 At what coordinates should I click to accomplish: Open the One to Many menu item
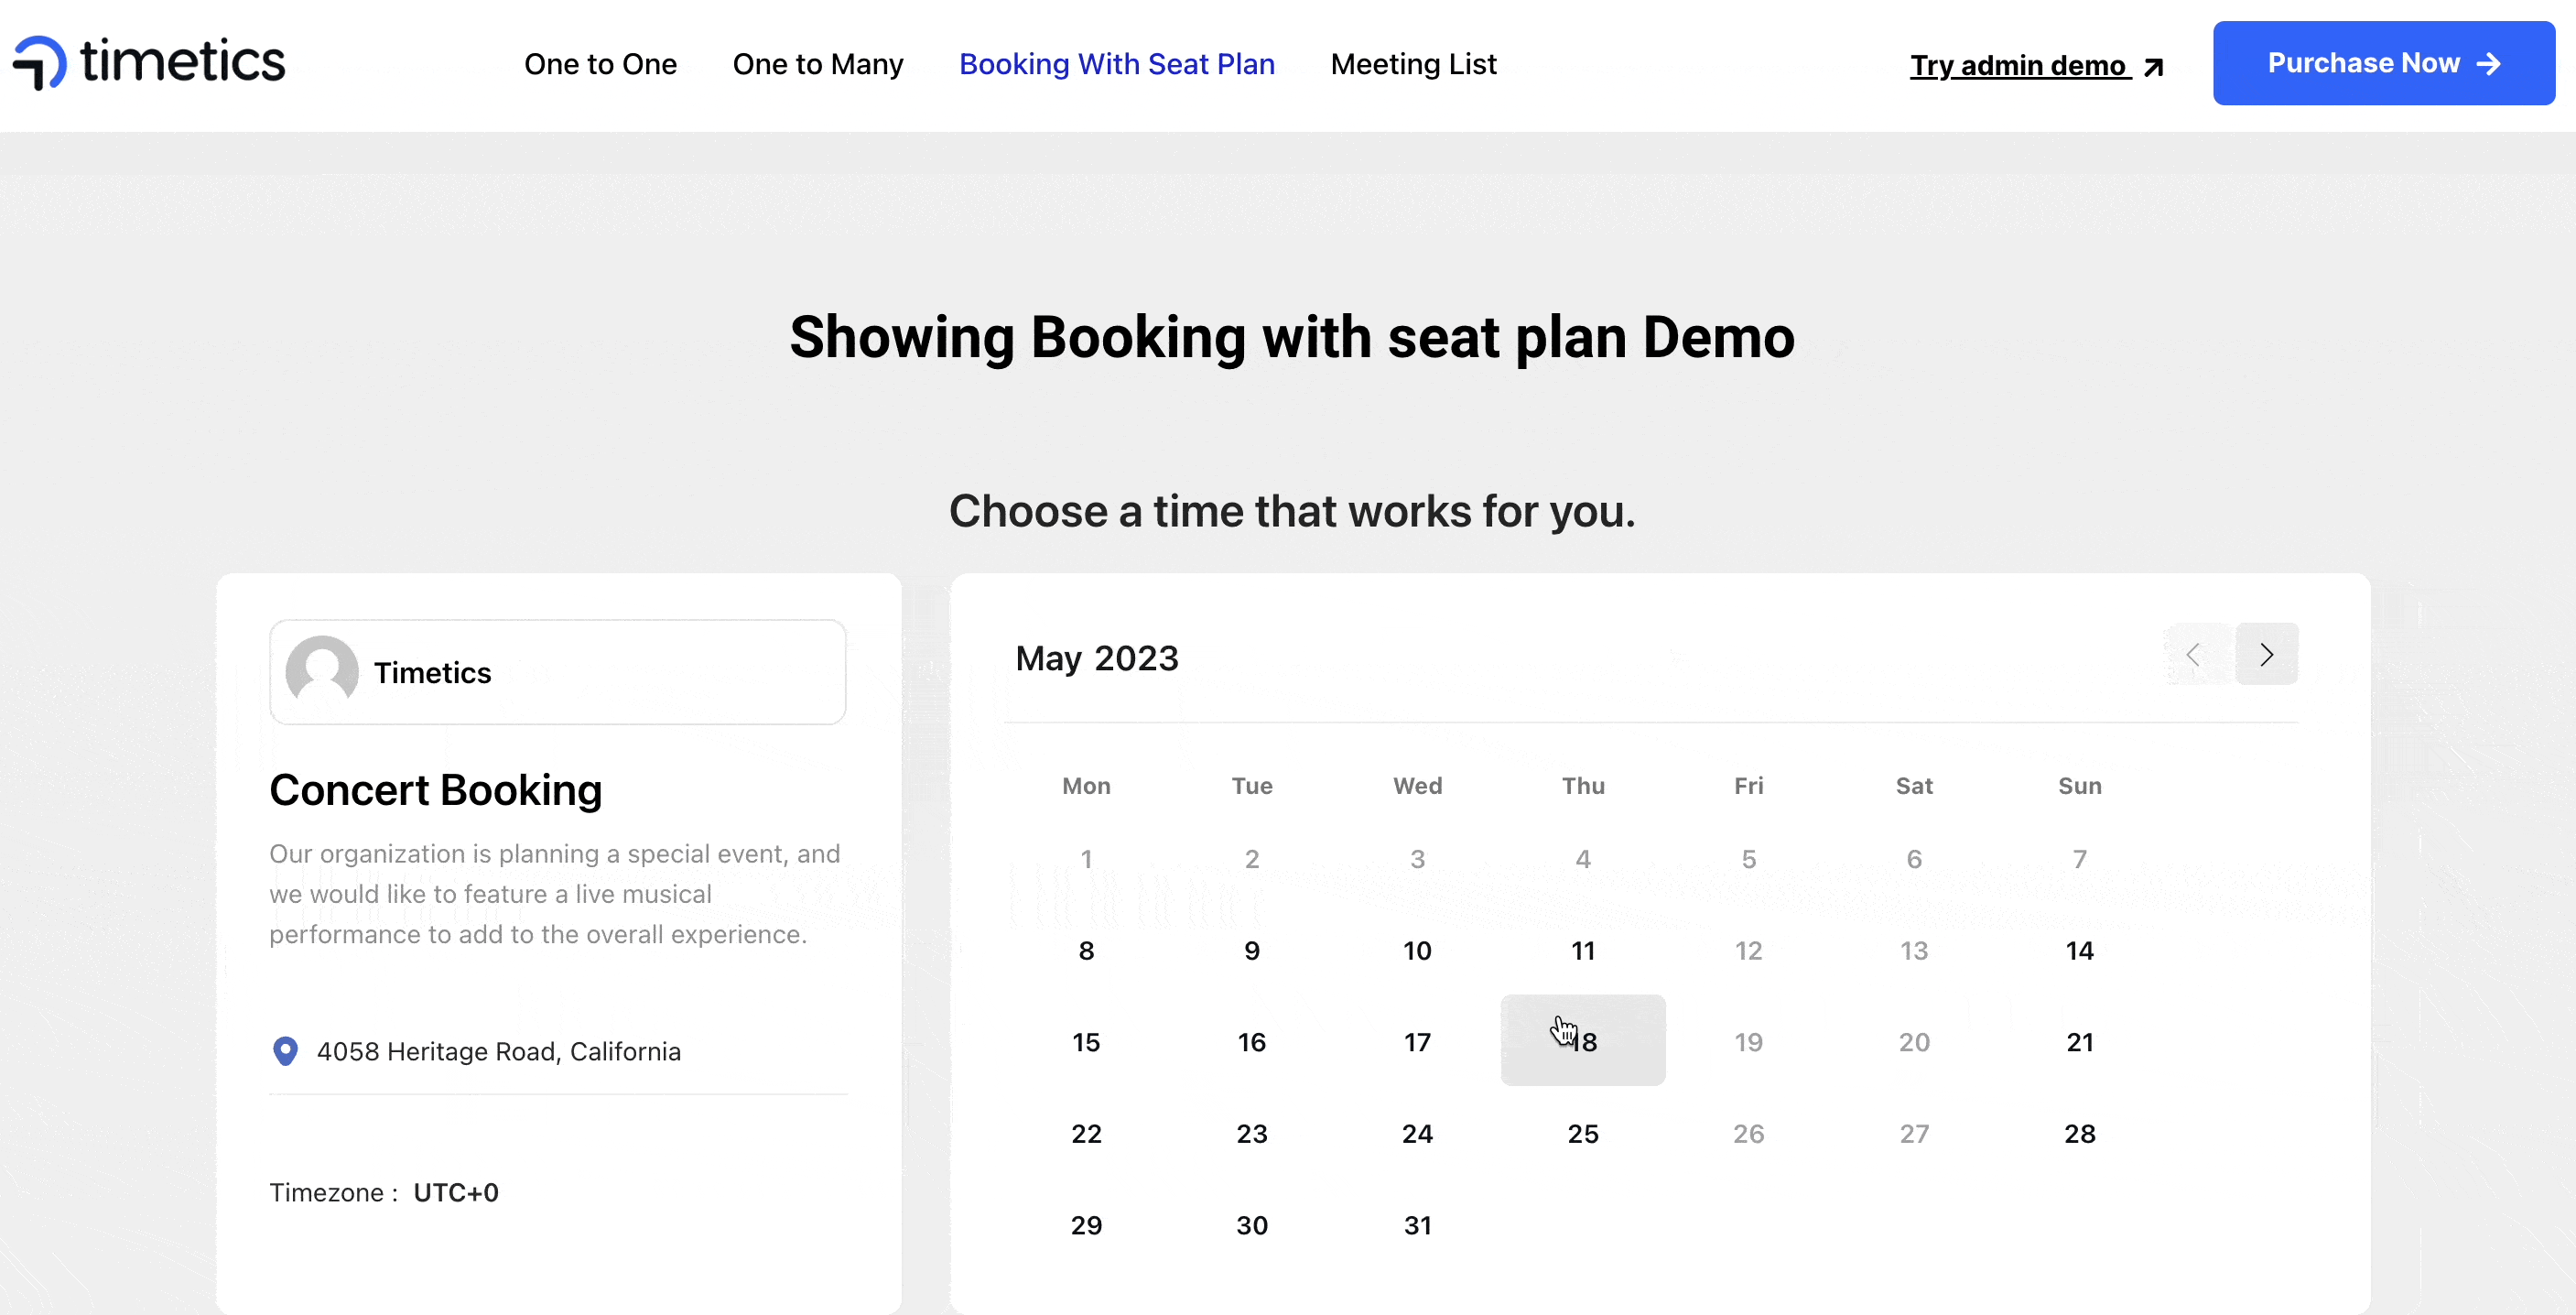coord(817,64)
